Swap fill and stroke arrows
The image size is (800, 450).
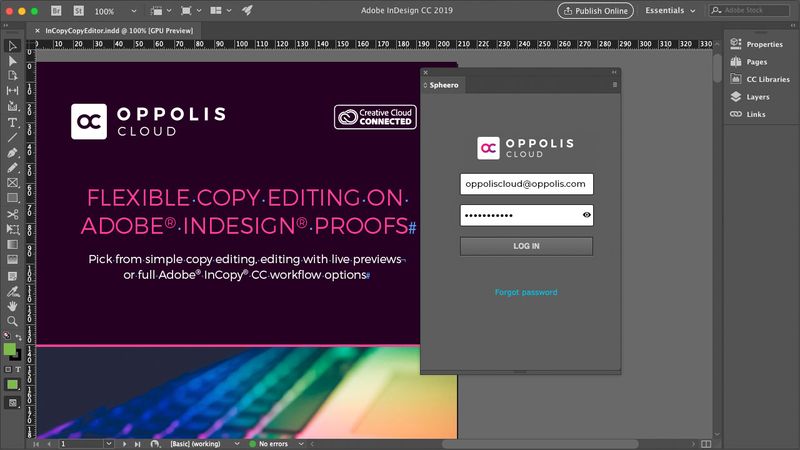tap(18, 337)
